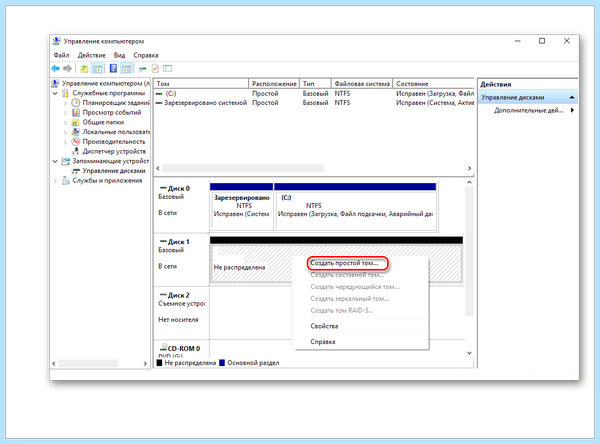The height and width of the screenshot is (444, 600).
Task: Expand the Планировщик заданий node
Action: pyautogui.click(x=65, y=103)
